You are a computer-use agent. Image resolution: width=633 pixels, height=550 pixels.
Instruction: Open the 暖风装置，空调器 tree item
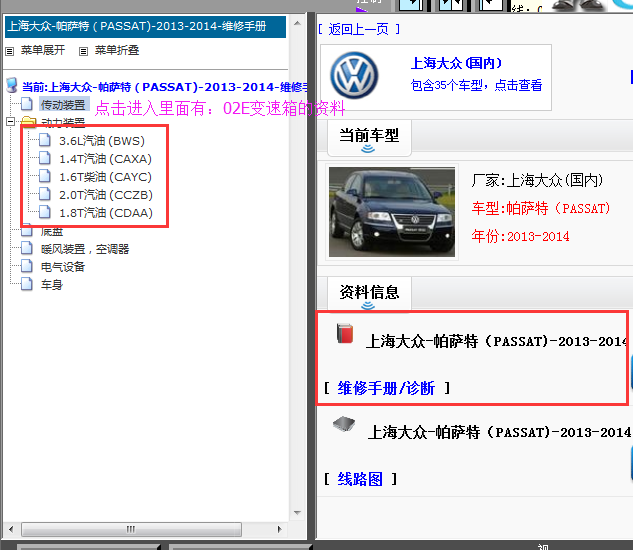tap(85, 249)
